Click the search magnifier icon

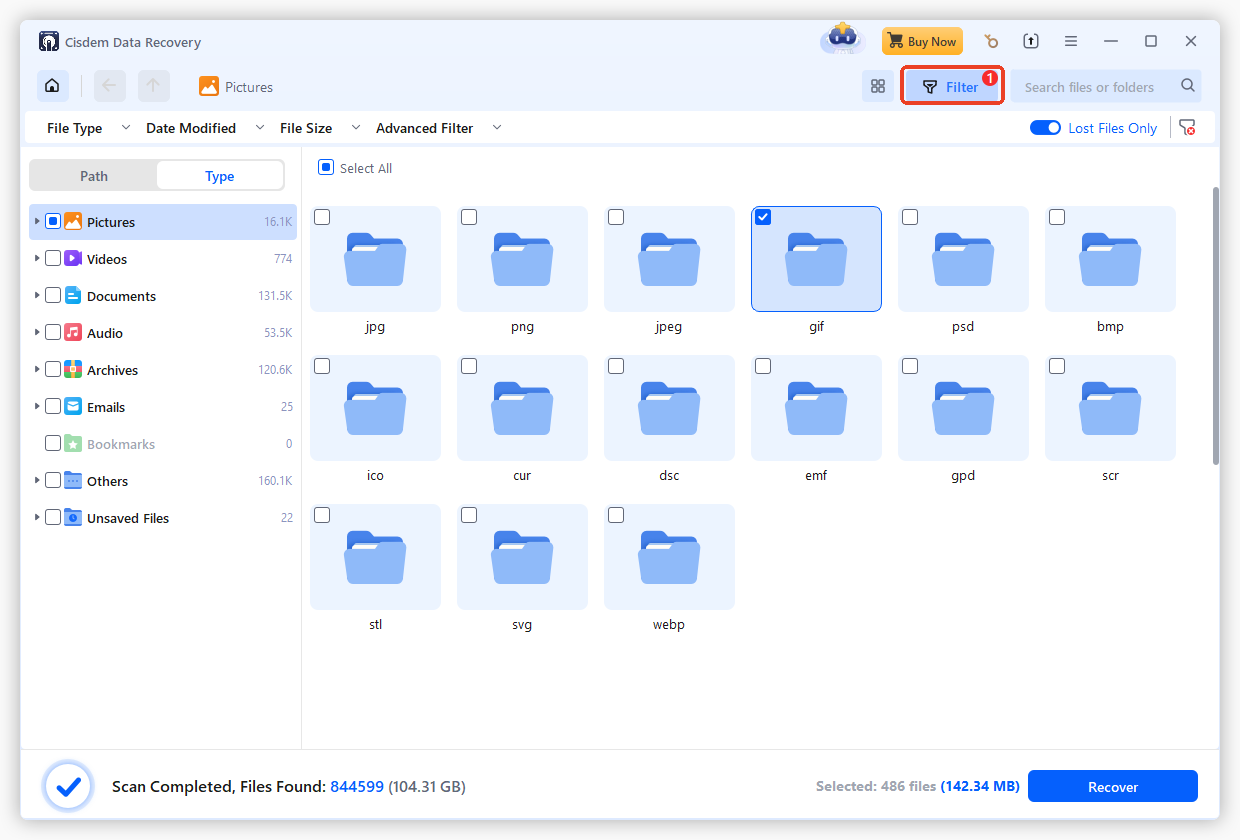pyautogui.click(x=1188, y=86)
